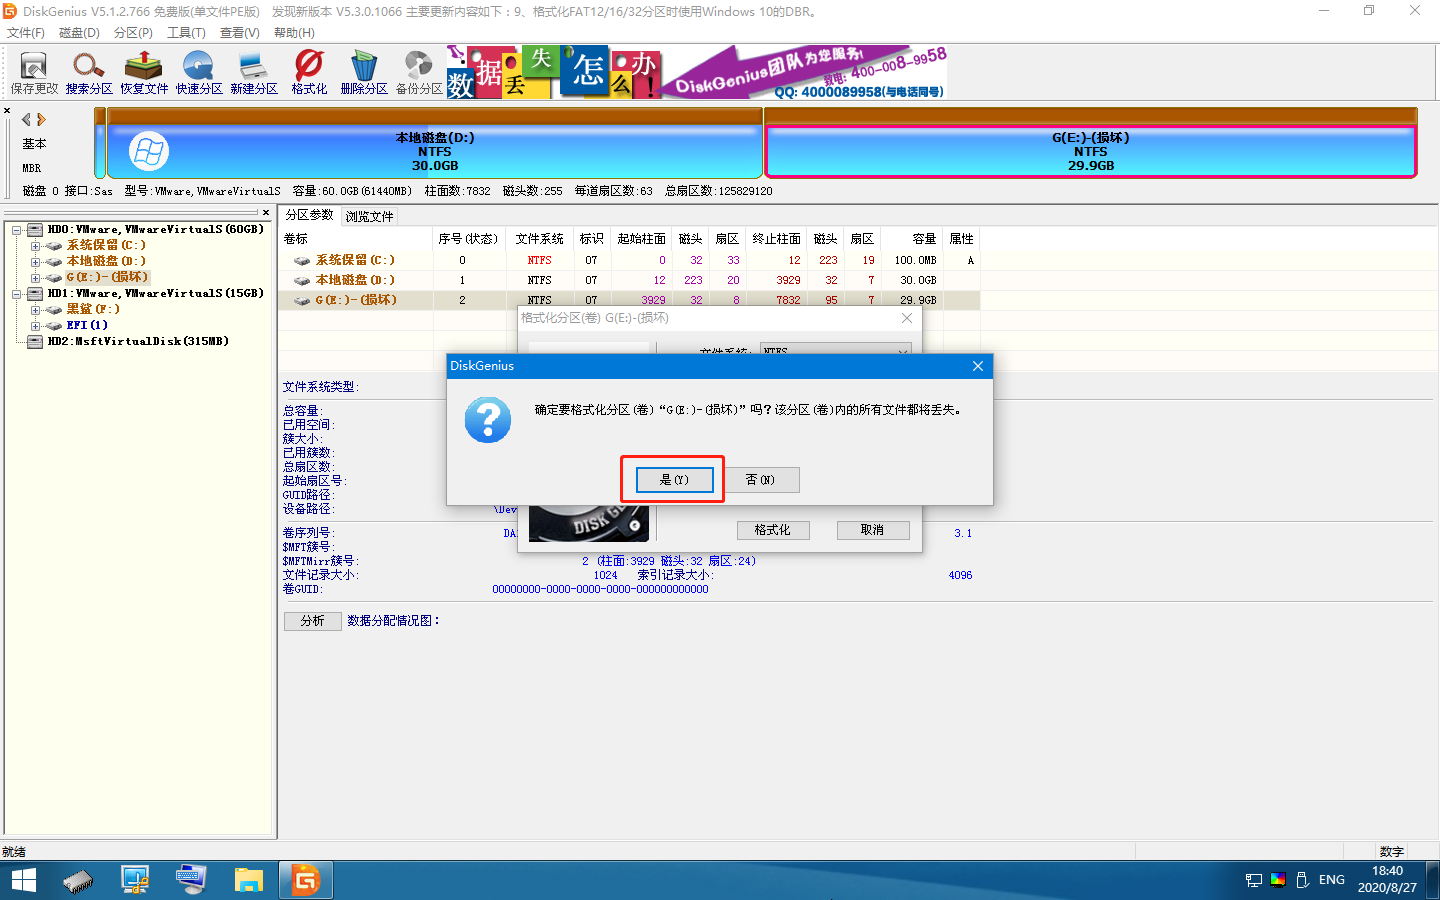The height and width of the screenshot is (900, 1440).
Task: Open the Windows Start menu
Action: [x=24, y=880]
